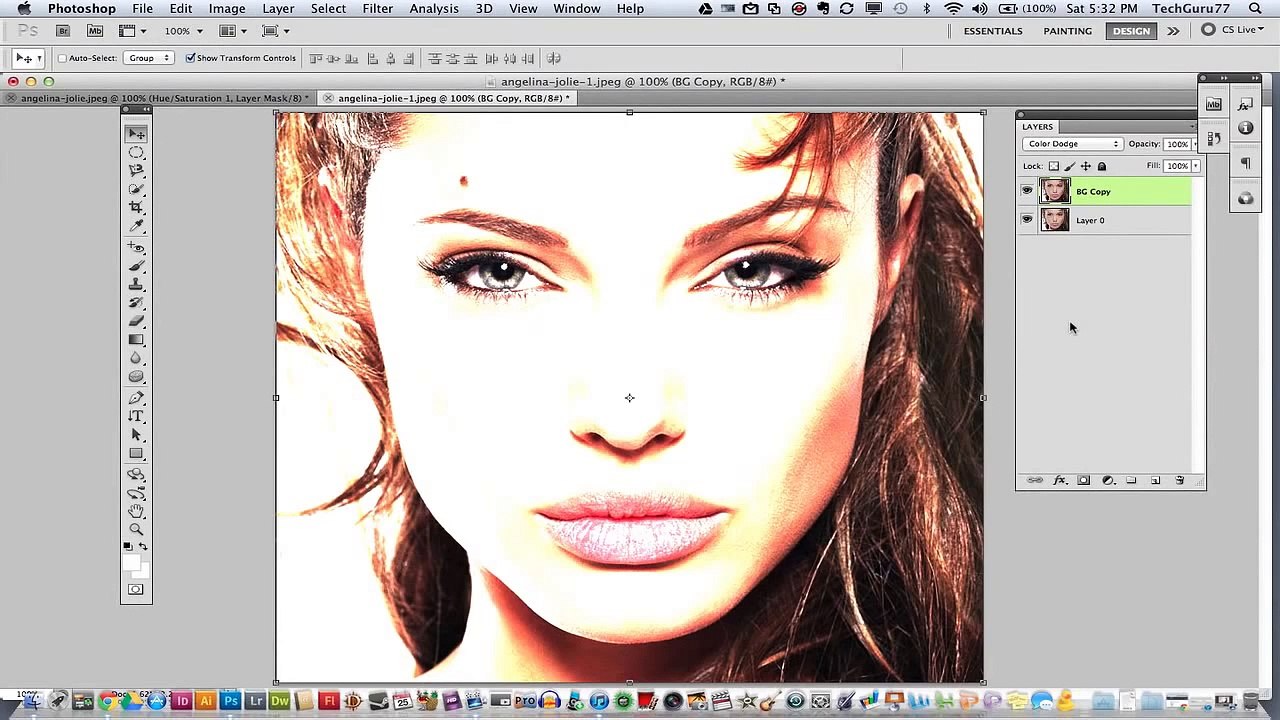Select the Rectangle shape tool
Image resolution: width=1280 pixels, height=720 pixels.
point(136,454)
